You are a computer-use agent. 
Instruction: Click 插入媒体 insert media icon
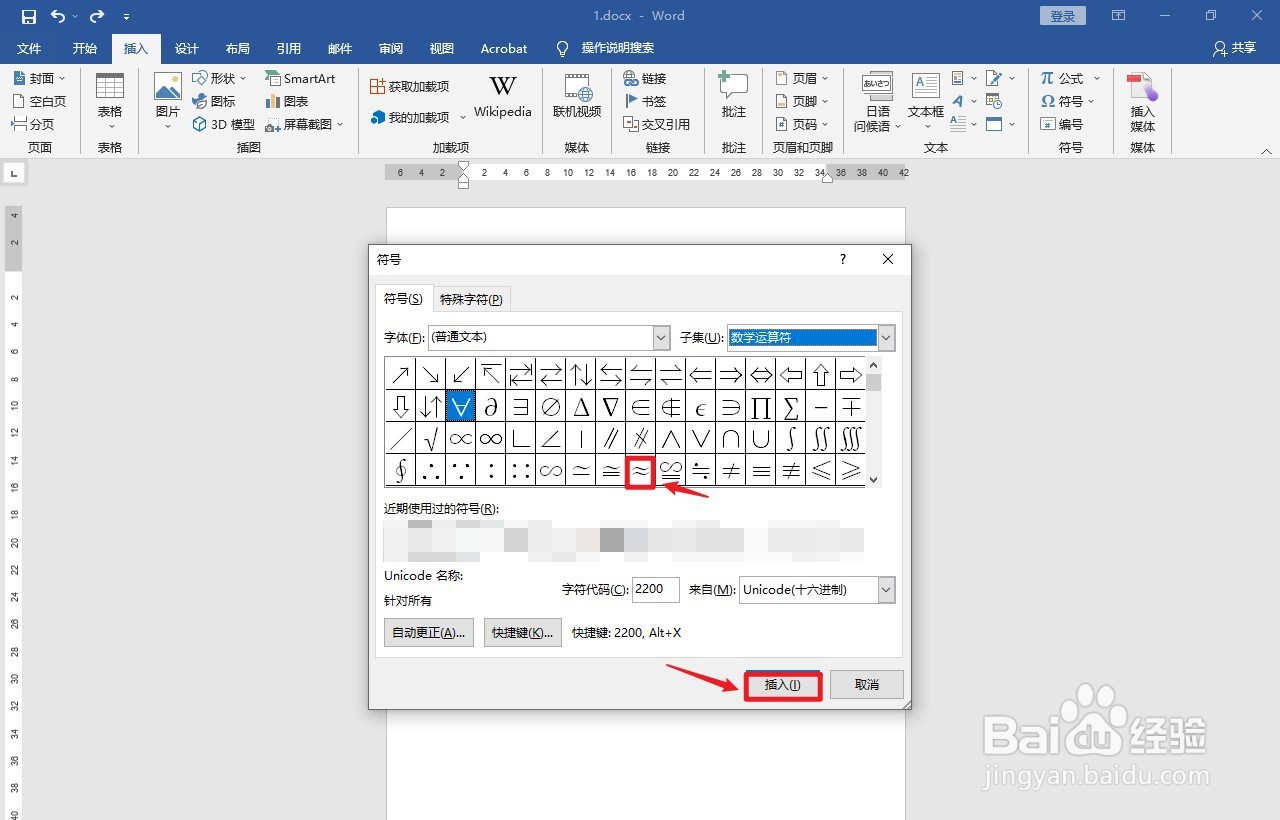pyautogui.click(x=1143, y=103)
